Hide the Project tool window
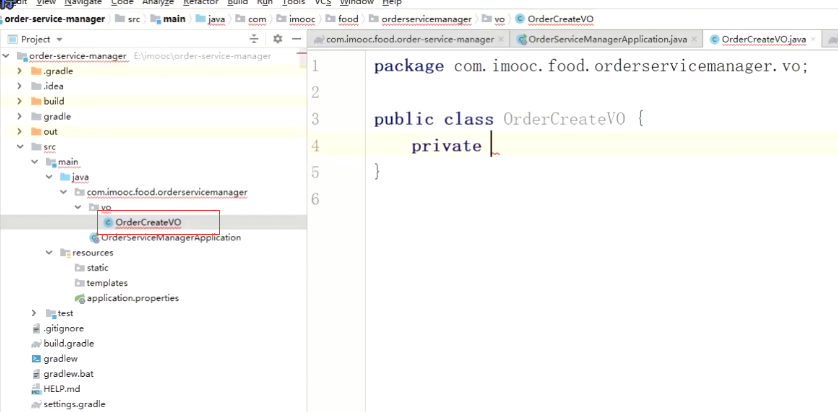The image size is (838, 412). pos(296,39)
